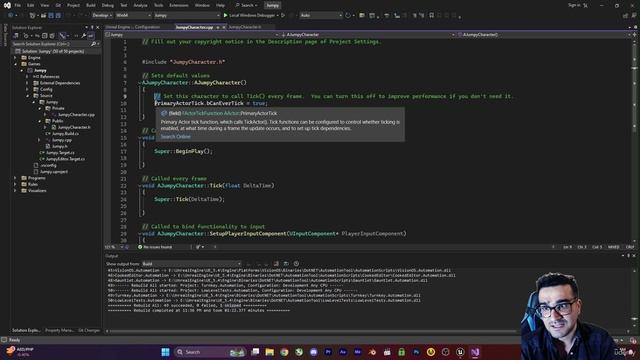Expand the Visualizers folder in Solution Explorer
This screenshot has width=640, height=360.
16,191
